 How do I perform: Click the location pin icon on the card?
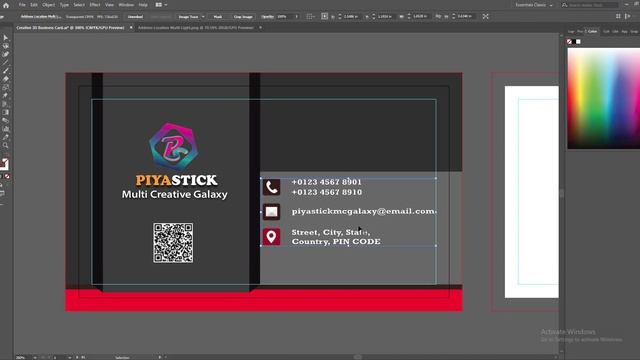271,237
